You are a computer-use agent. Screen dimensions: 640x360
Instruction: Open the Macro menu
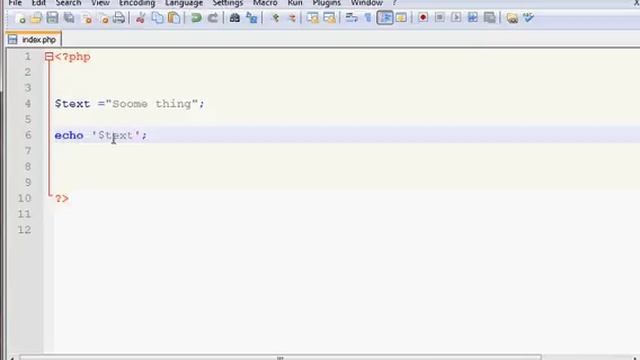(265, 3)
